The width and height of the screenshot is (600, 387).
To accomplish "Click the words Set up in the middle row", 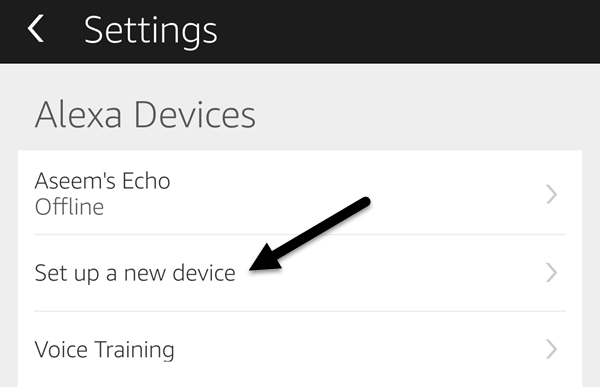I will (67, 274).
